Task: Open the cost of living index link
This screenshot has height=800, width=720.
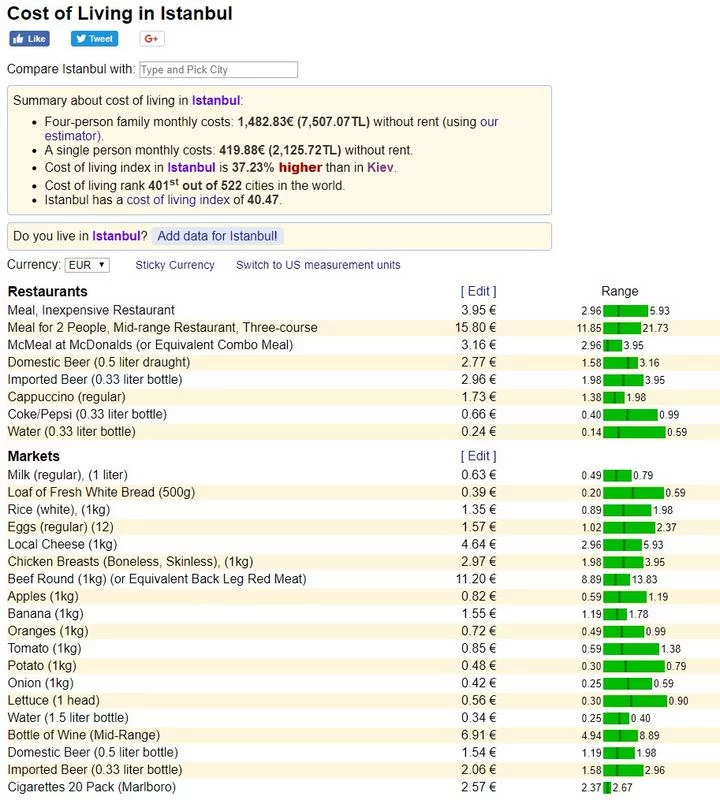Action: click(x=178, y=200)
